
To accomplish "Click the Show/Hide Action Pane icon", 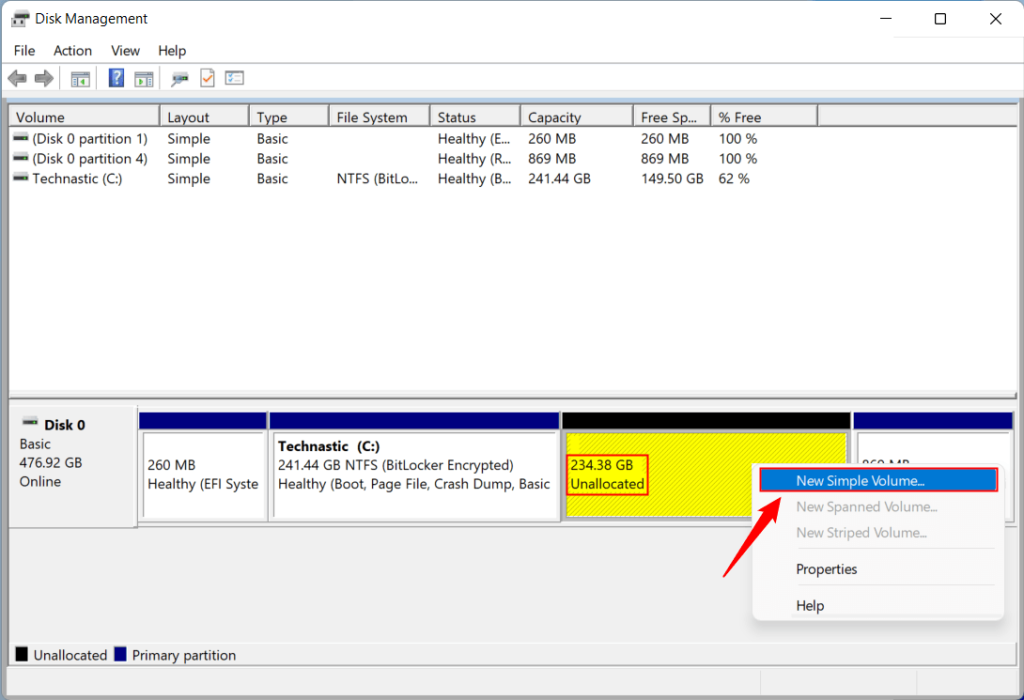I will pos(144,79).
